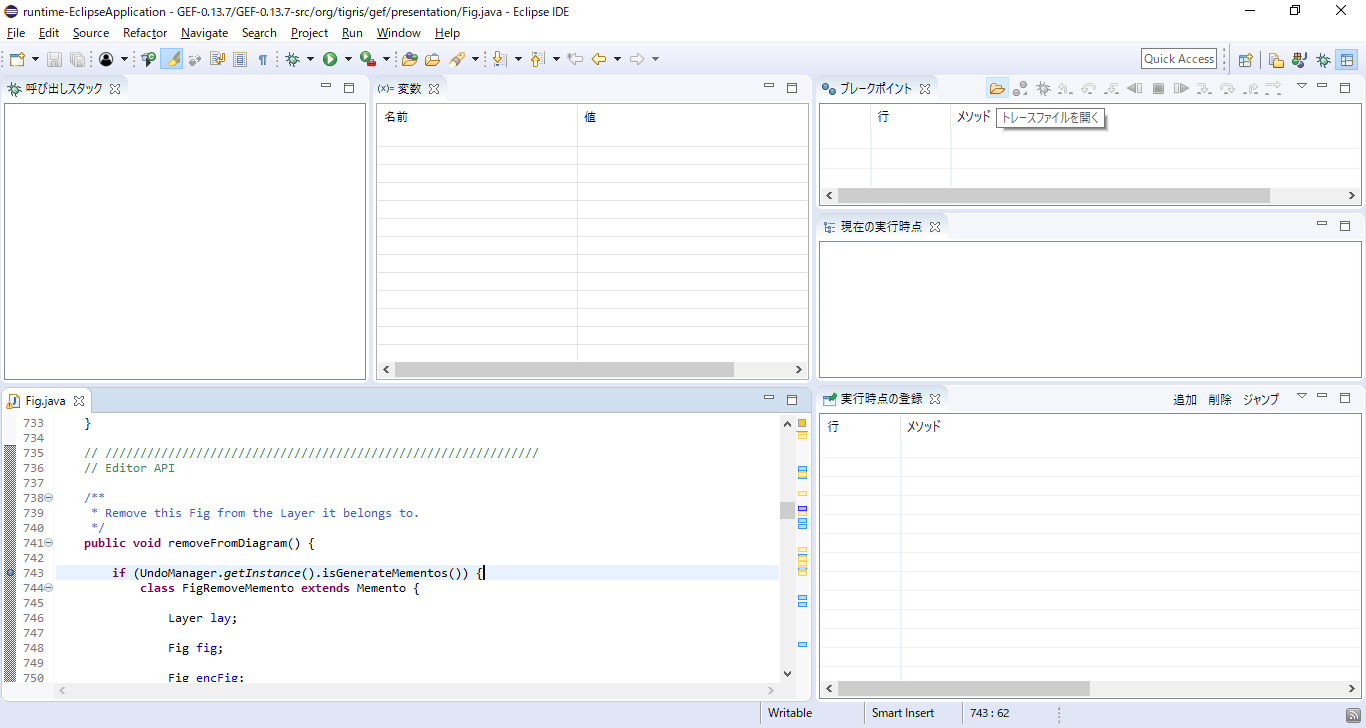Click the Next Annotation arrow icon
Screen dimensions: 1366x728
tap(498, 59)
